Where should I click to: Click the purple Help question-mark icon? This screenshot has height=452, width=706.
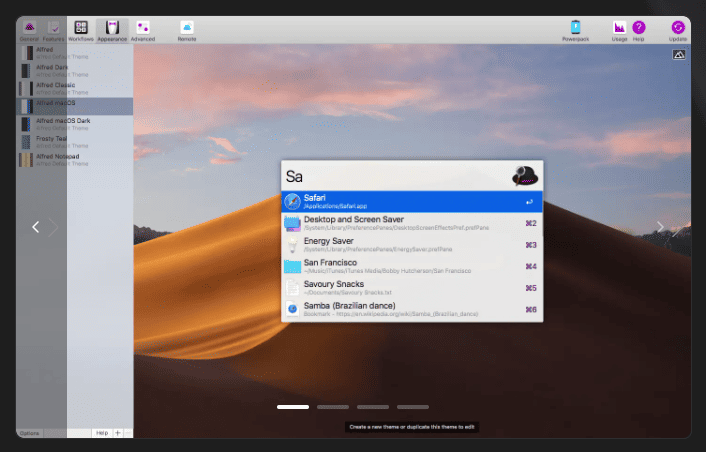point(638,27)
